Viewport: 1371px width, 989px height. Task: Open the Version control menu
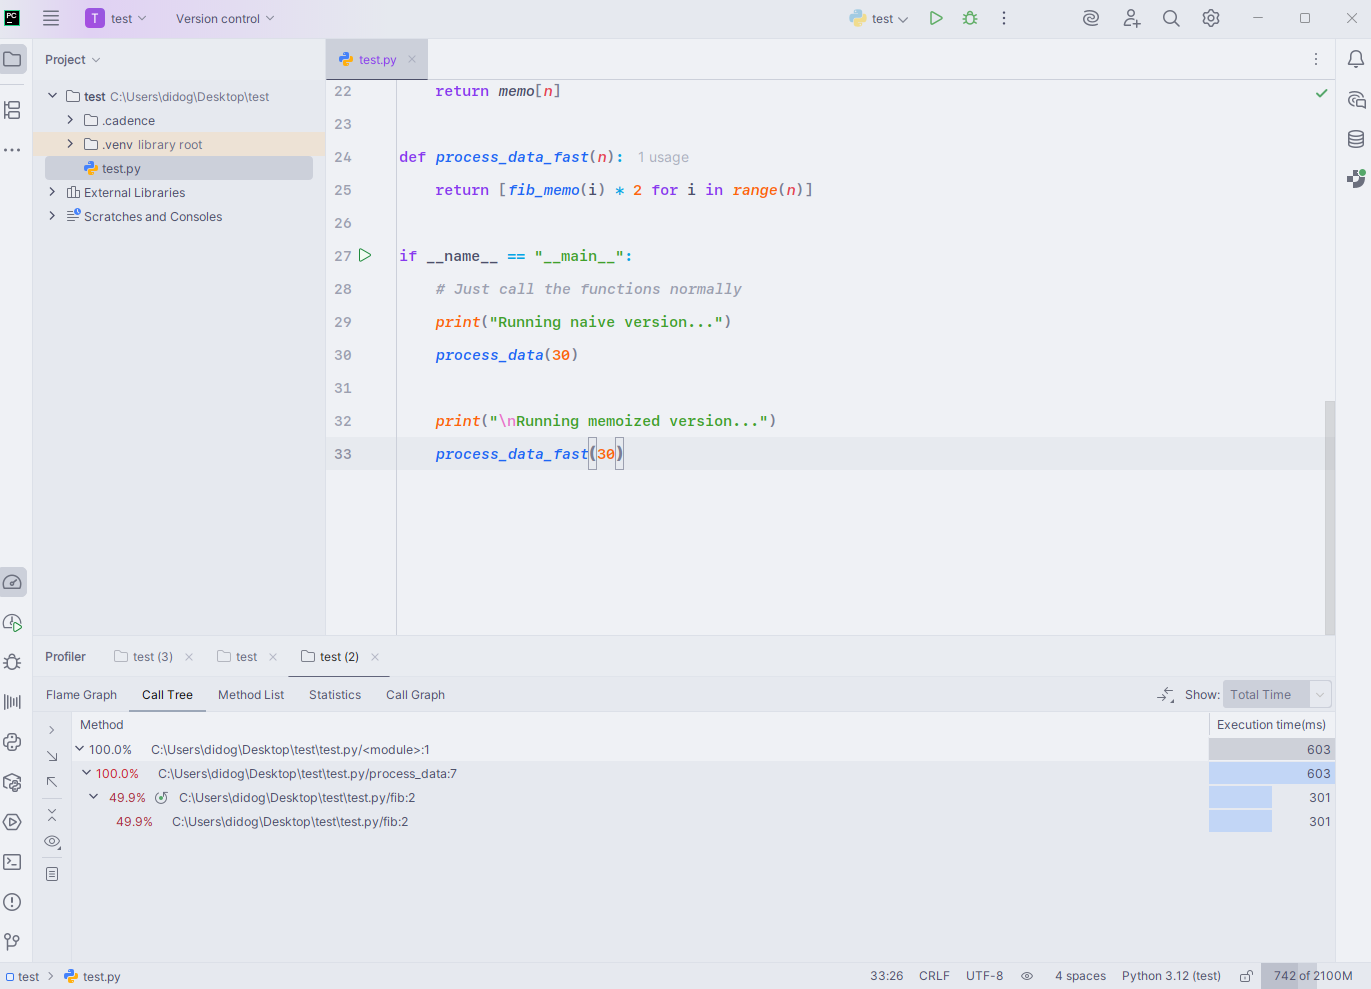pyautogui.click(x=224, y=18)
